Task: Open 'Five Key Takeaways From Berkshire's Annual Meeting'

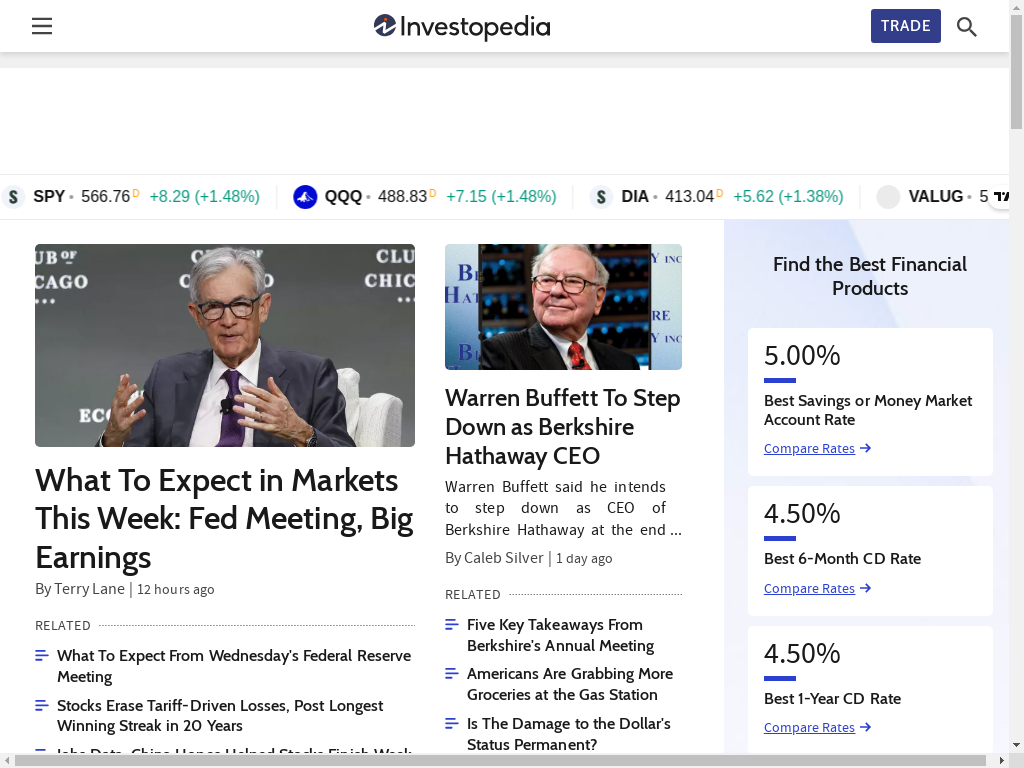Action: tap(560, 635)
